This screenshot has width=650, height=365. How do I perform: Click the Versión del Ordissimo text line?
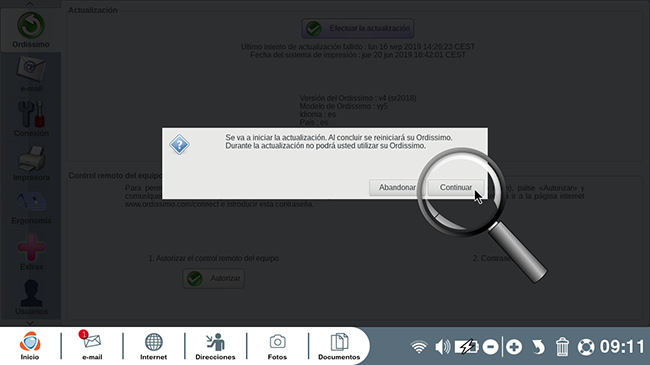(358, 98)
